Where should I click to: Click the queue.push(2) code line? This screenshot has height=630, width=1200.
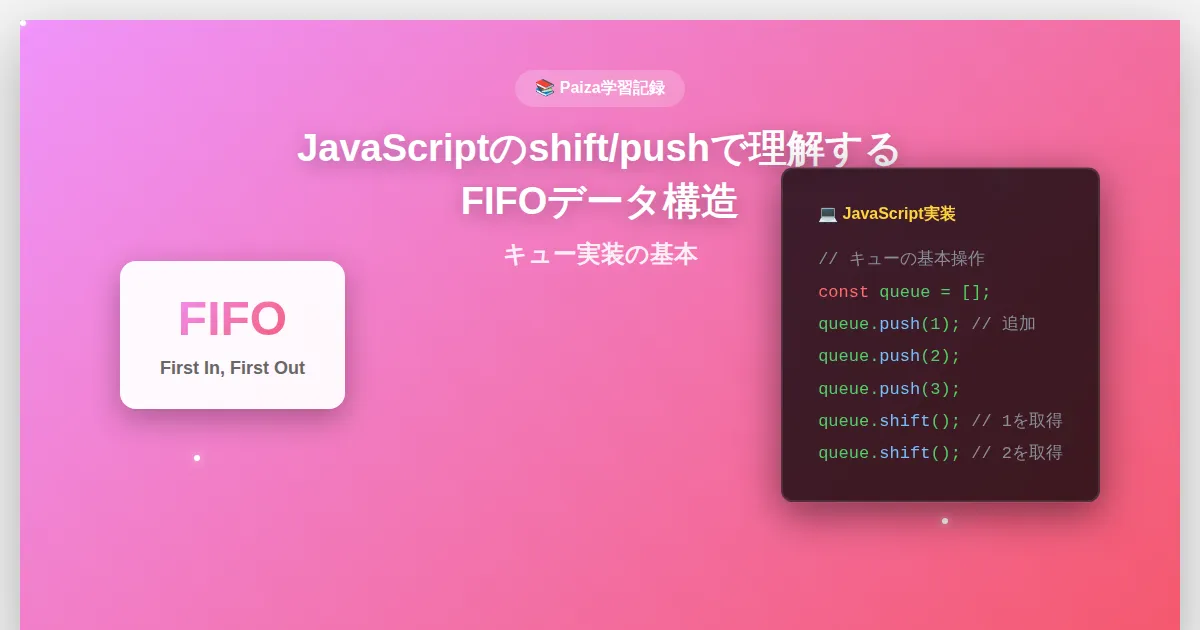tap(889, 356)
